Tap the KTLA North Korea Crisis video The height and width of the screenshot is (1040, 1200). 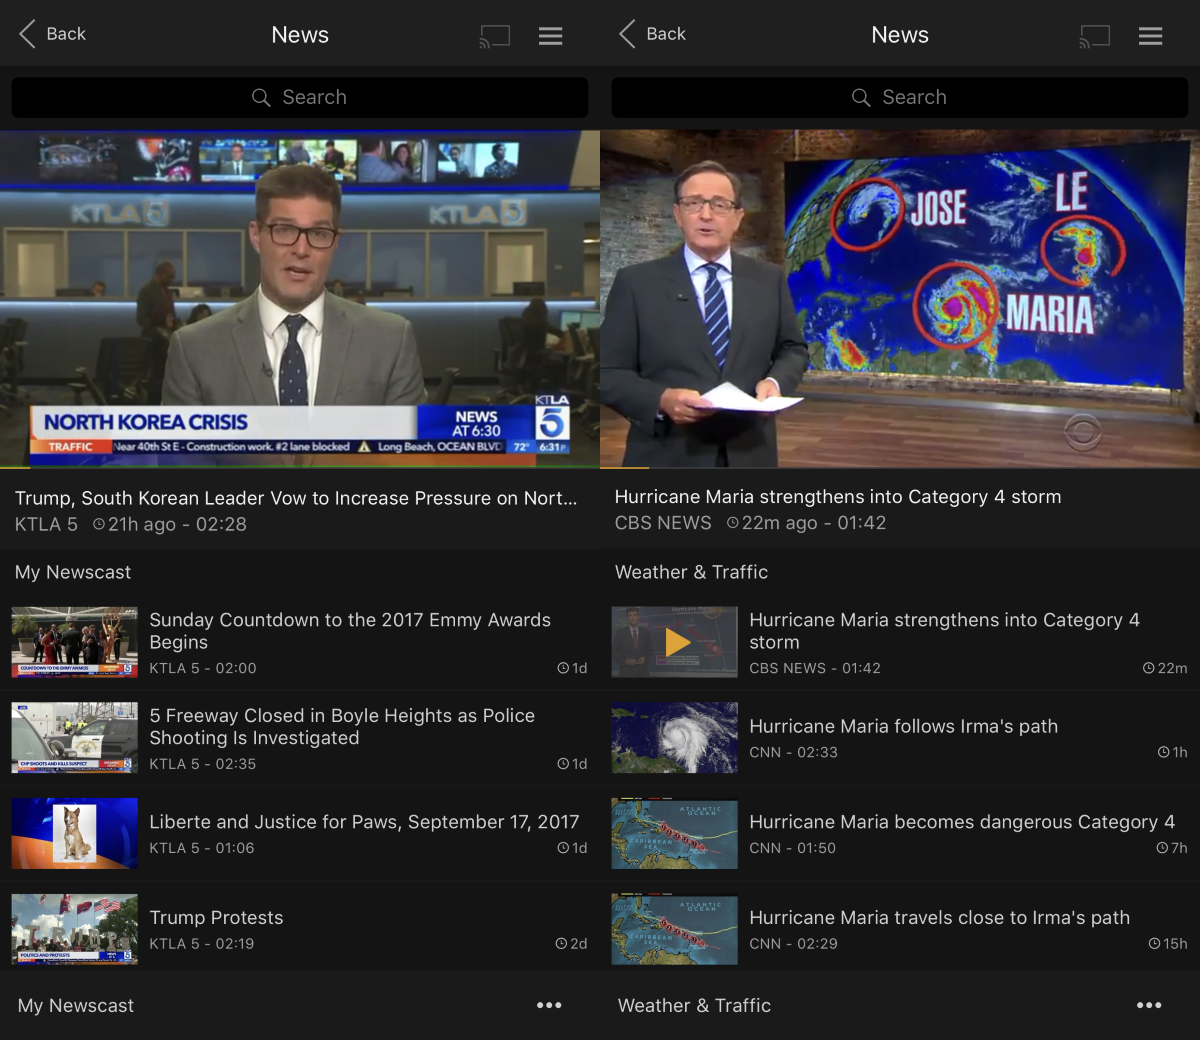tap(300, 299)
